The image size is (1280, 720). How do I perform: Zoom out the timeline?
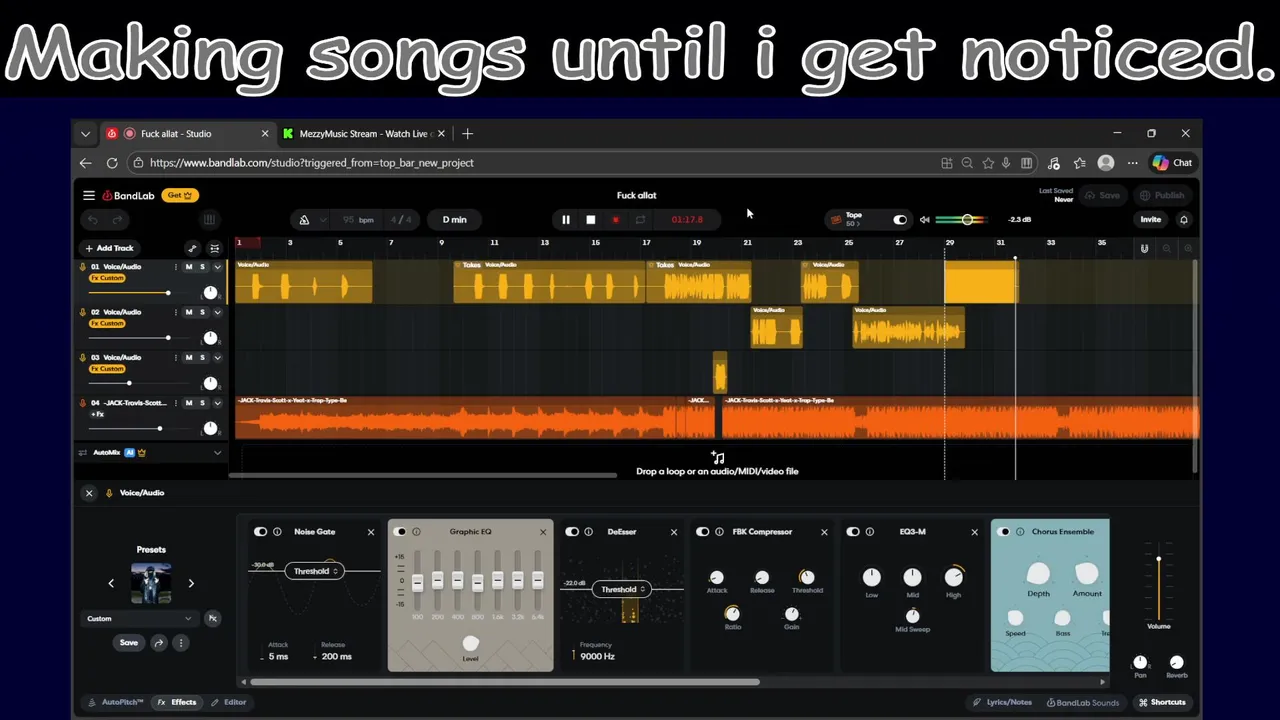tap(1166, 248)
